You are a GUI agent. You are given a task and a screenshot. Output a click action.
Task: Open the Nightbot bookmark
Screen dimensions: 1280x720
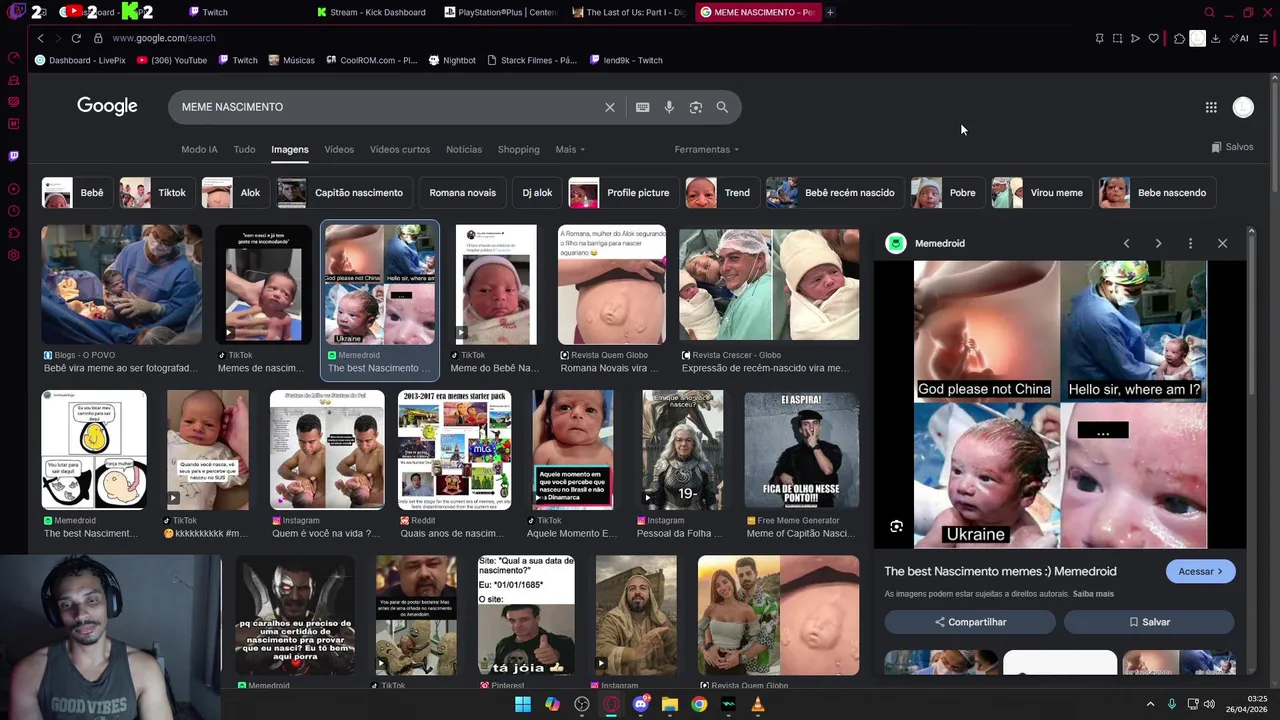(452, 60)
